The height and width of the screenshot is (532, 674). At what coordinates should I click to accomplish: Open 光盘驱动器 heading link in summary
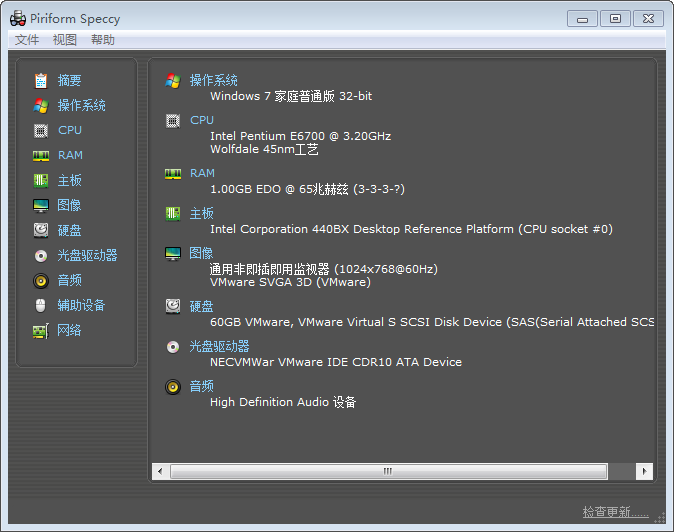[219, 346]
